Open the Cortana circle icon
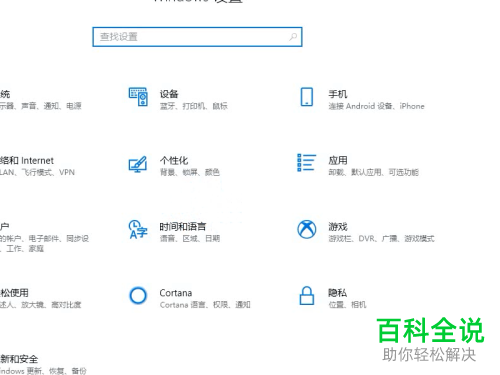The width and height of the screenshot is (500, 375). pyautogui.click(x=138, y=295)
